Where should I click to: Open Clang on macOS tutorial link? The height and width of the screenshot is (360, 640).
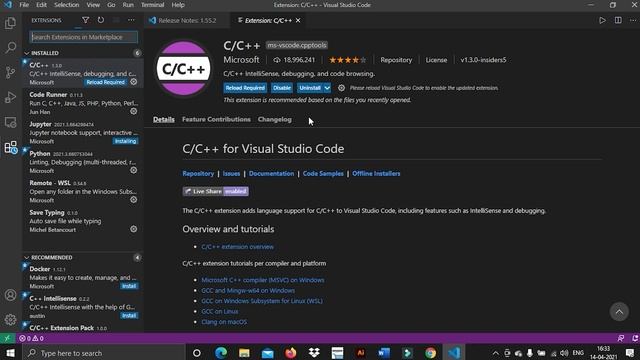[224, 322]
